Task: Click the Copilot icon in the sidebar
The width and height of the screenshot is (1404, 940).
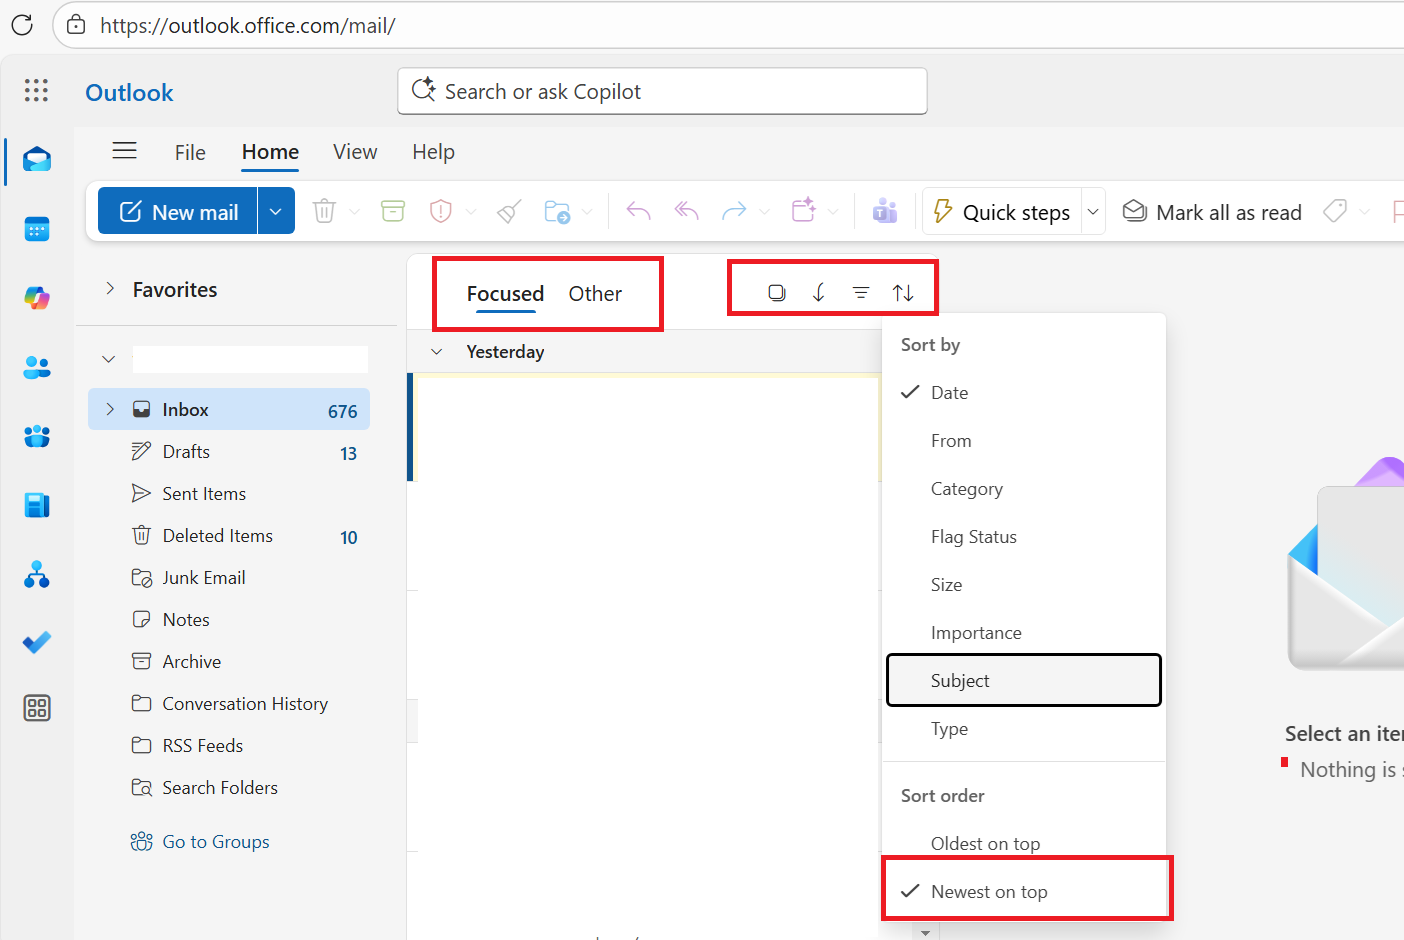Action: [37, 297]
